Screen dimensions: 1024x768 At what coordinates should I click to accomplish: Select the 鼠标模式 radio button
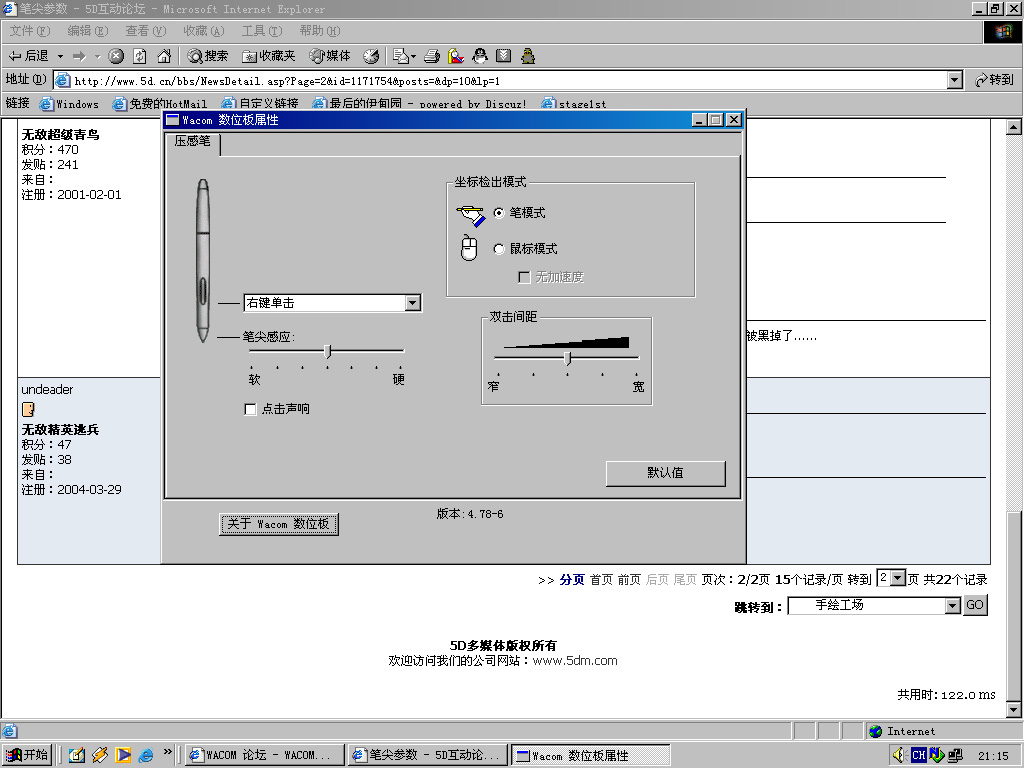[499, 249]
